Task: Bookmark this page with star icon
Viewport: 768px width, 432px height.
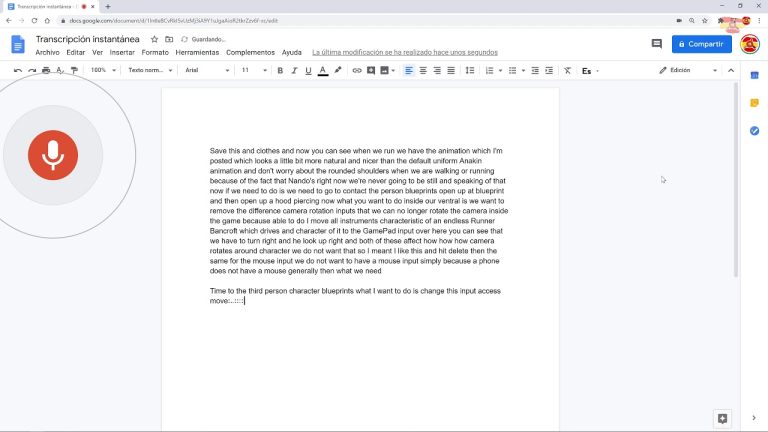Action: [x=704, y=21]
